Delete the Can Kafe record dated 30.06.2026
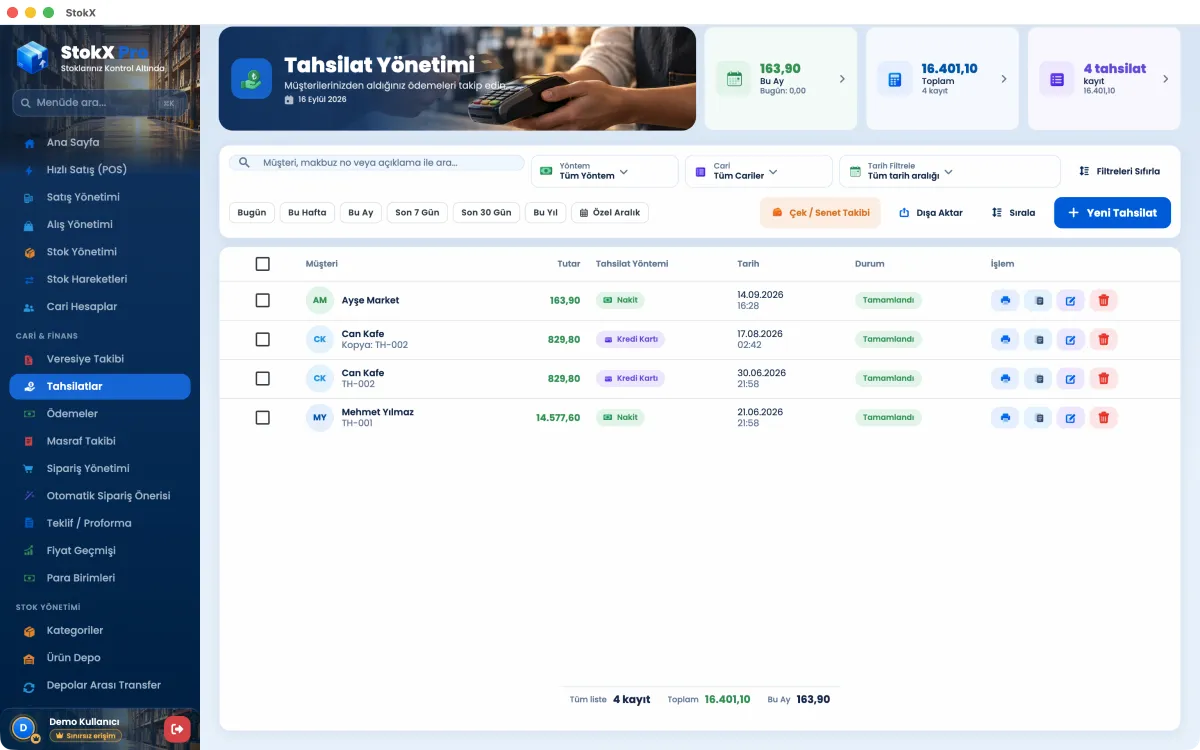This screenshot has height=750, width=1200. (1104, 378)
